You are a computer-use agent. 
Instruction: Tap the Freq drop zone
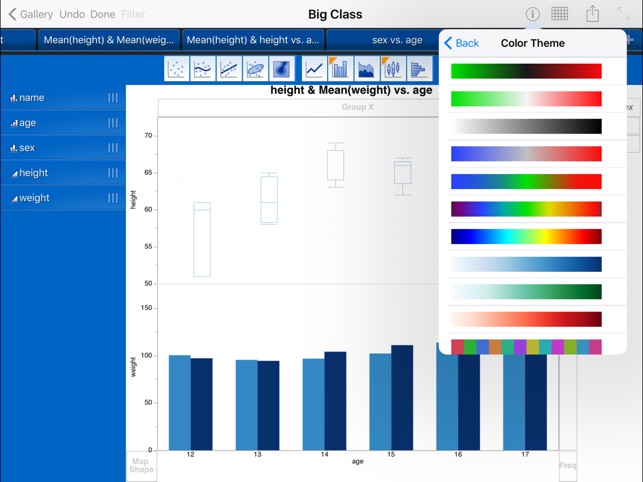click(568, 466)
